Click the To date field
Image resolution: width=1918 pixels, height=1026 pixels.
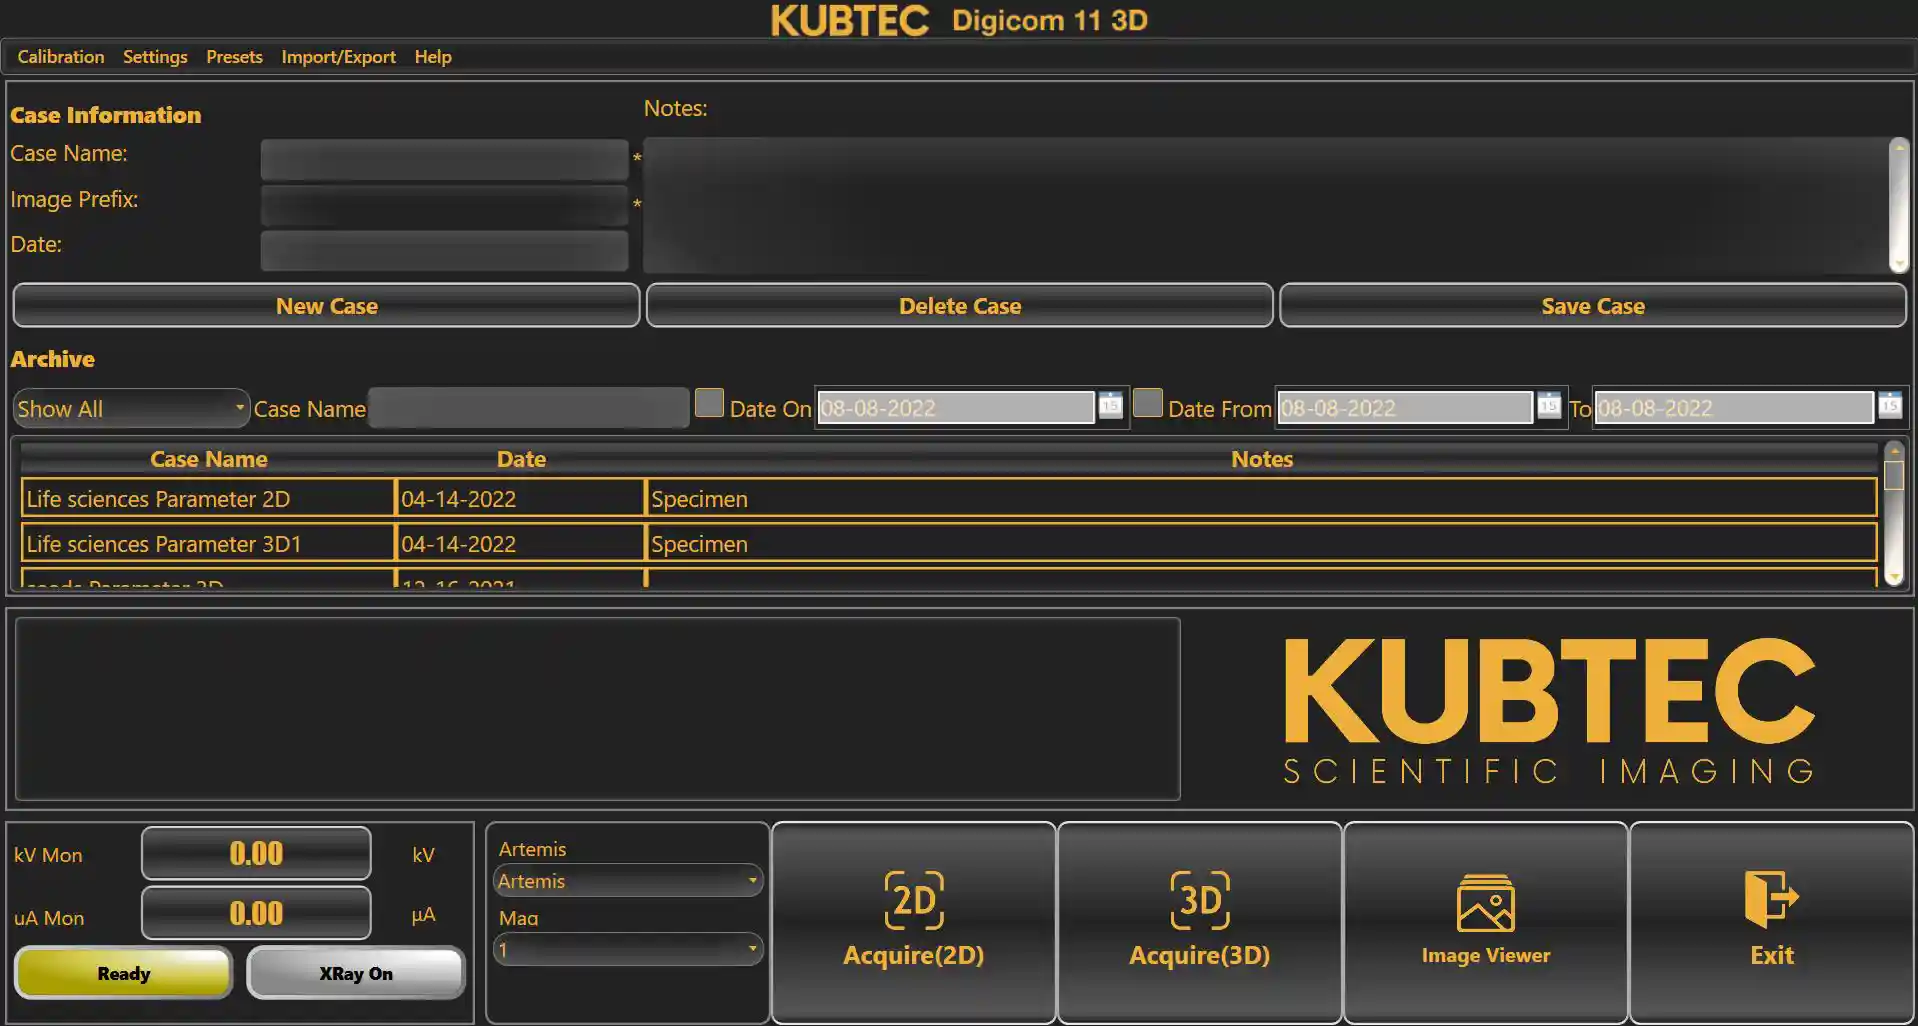1733,408
